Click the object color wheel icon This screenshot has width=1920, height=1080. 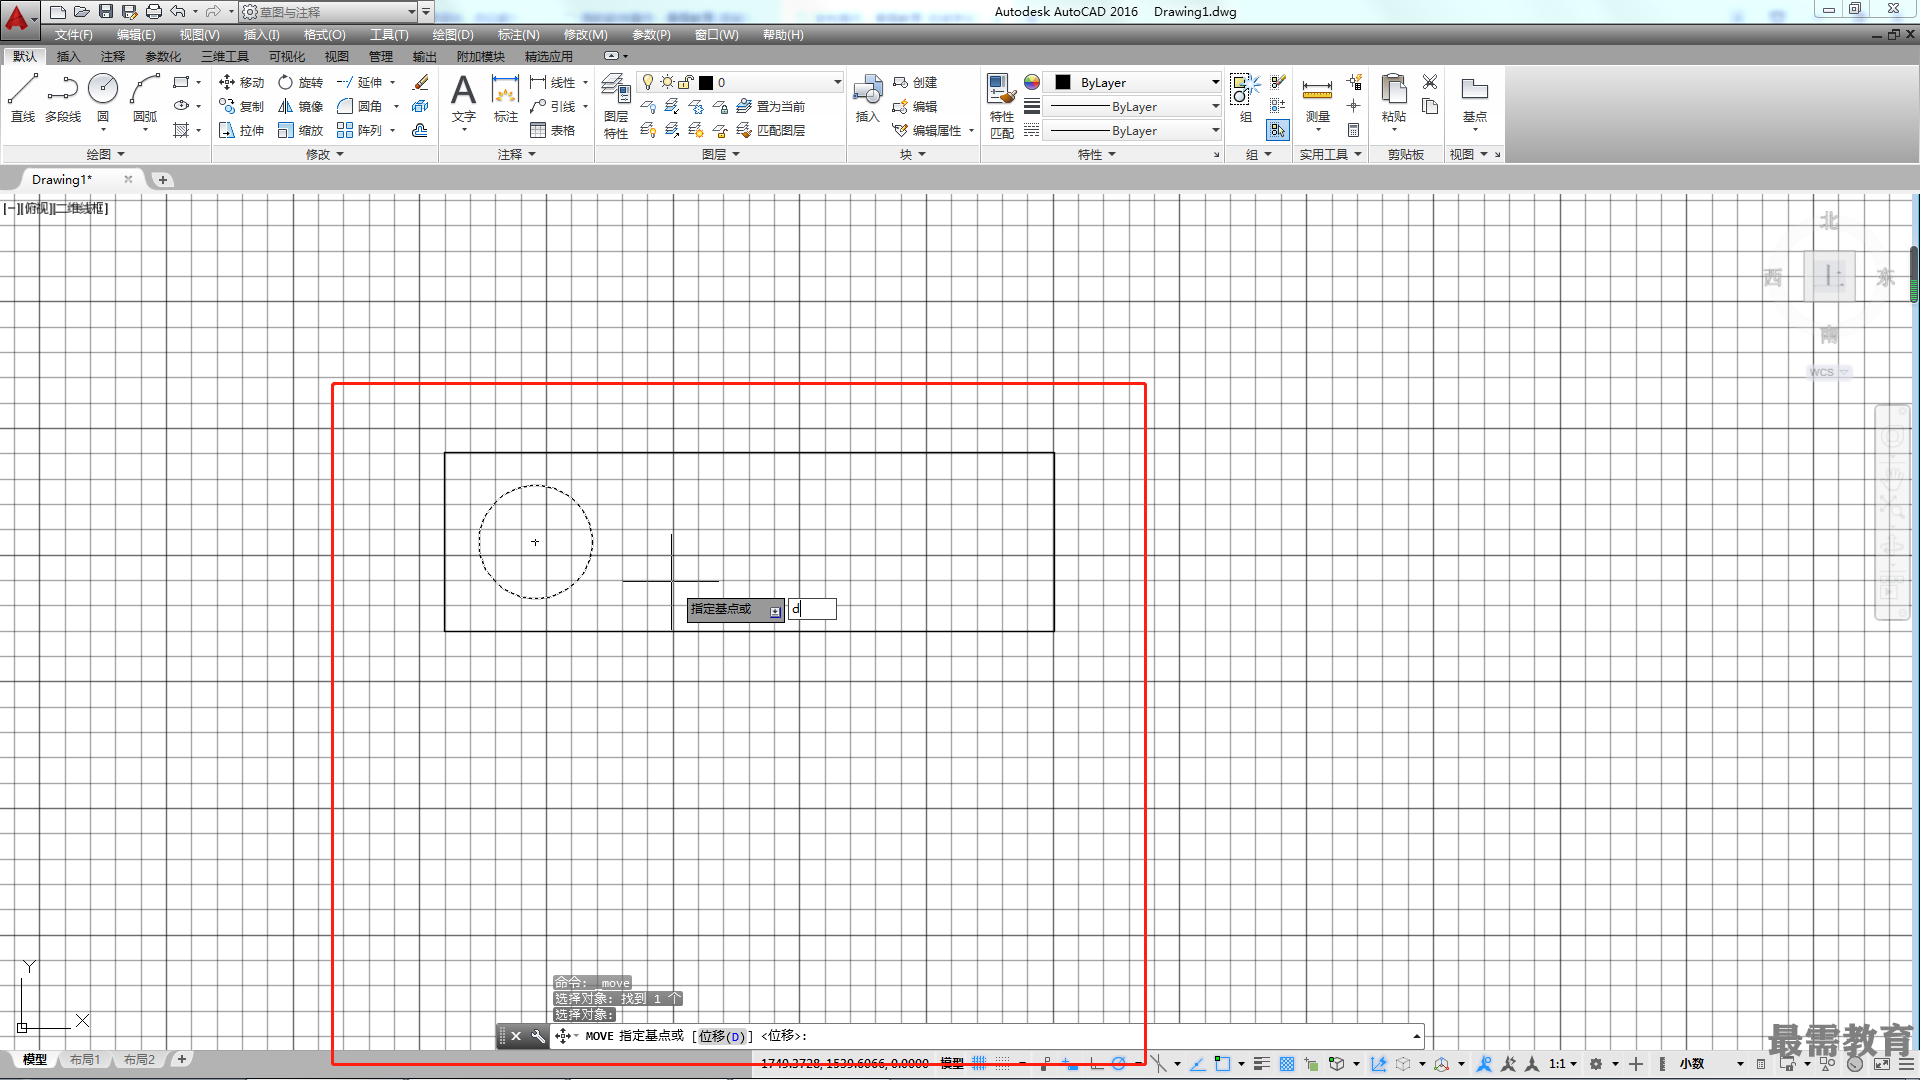1031,82
